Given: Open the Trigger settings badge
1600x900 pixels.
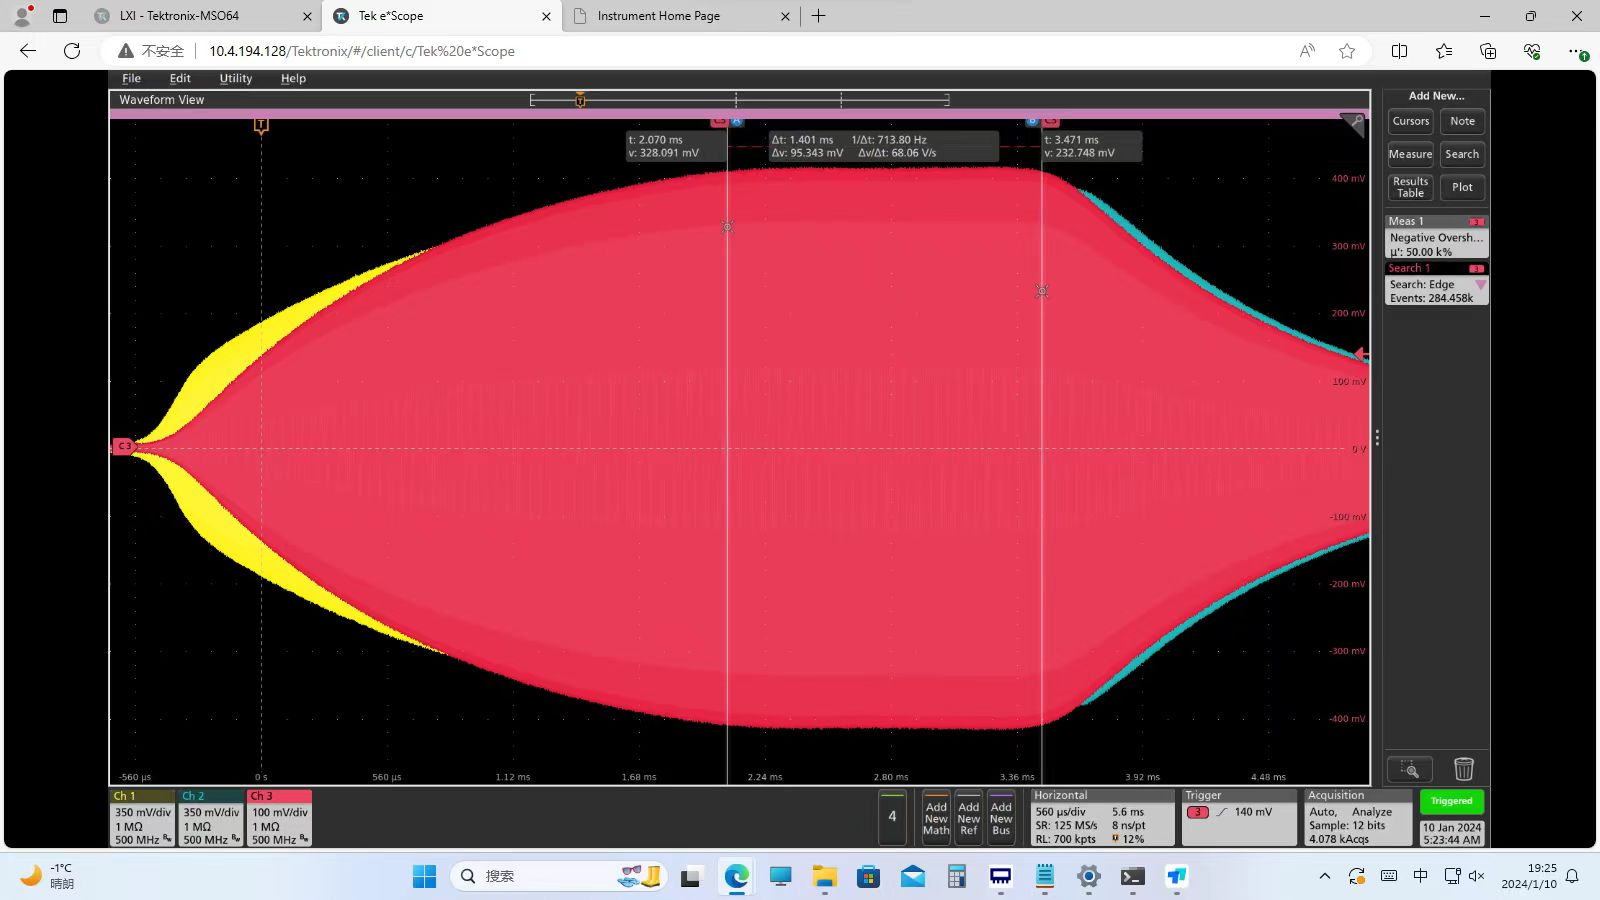Looking at the screenshot, I should tap(1238, 819).
